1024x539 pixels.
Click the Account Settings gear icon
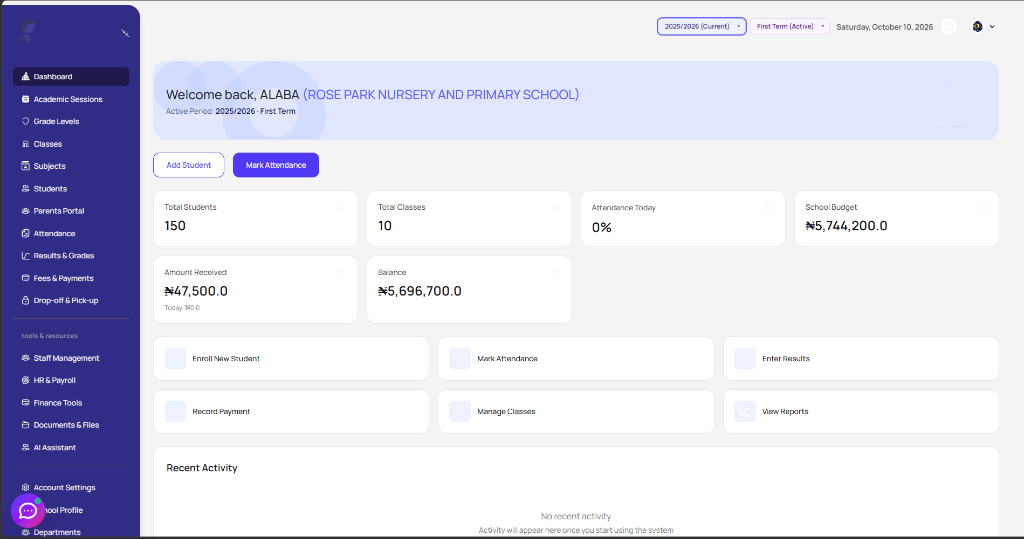[25, 487]
